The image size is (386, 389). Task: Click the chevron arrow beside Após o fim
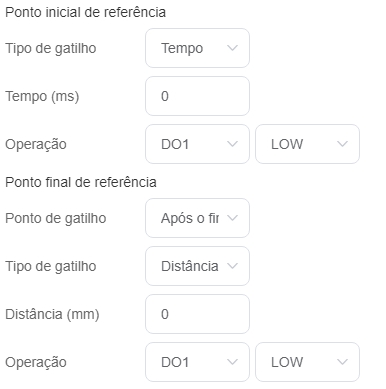(x=232, y=218)
